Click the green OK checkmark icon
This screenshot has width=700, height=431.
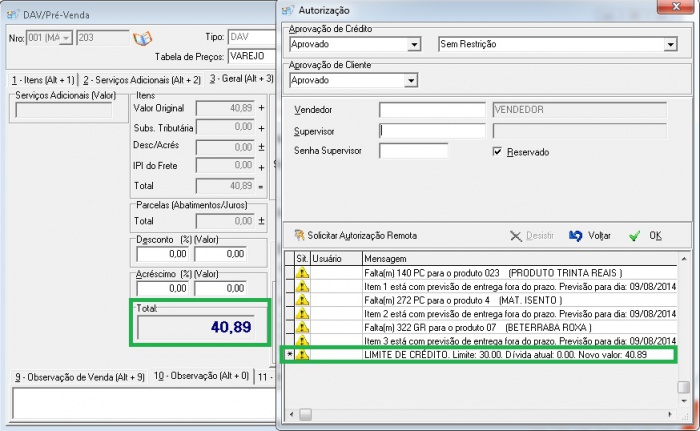pyautogui.click(x=634, y=235)
